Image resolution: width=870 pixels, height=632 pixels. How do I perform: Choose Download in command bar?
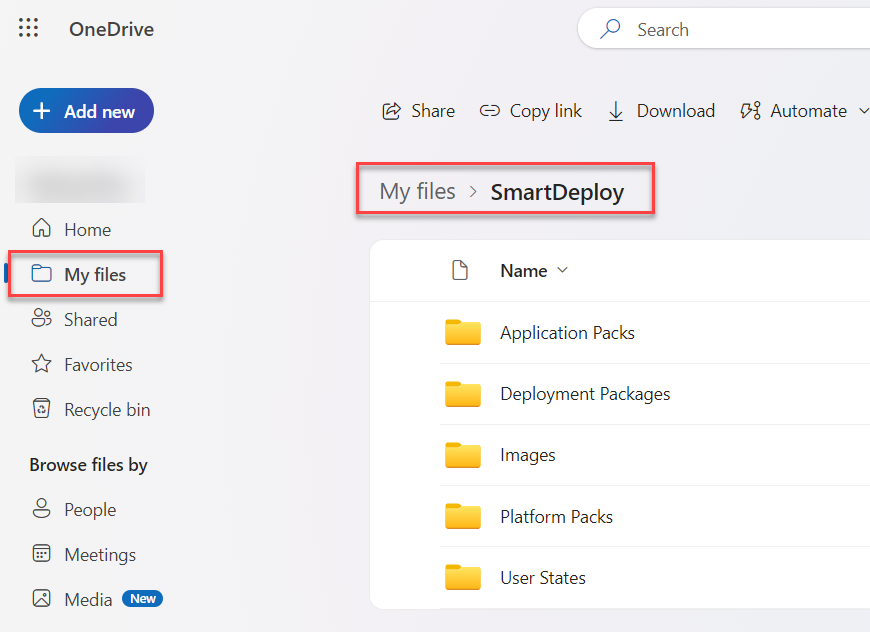(675, 111)
